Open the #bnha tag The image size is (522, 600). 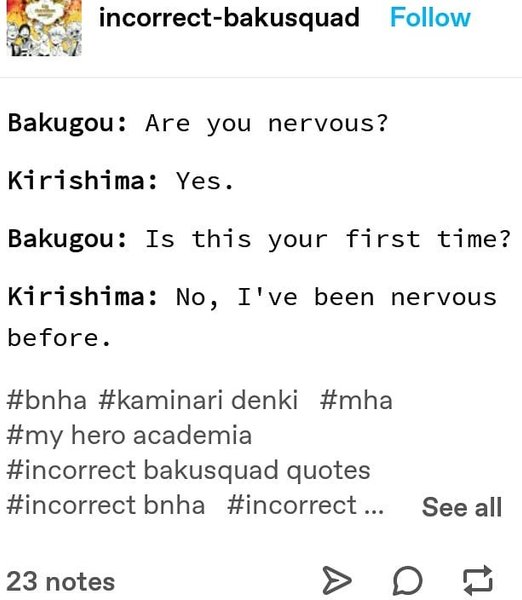[x=46, y=401]
